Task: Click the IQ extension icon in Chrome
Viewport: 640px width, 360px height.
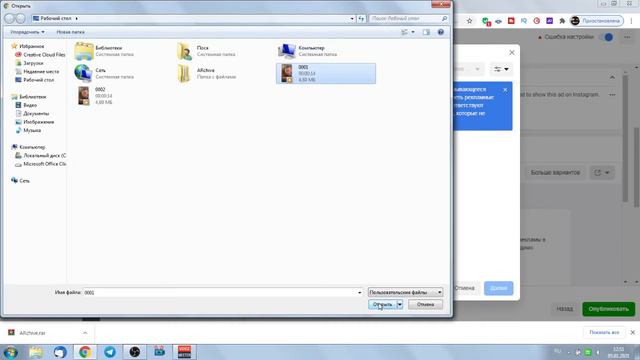Action: 524,20
